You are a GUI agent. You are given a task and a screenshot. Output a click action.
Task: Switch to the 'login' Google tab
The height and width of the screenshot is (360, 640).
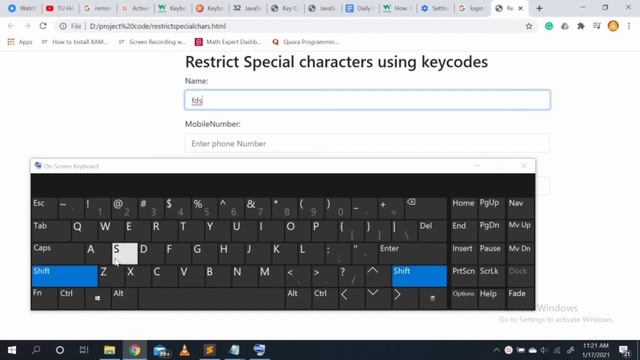(x=472, y=8)
